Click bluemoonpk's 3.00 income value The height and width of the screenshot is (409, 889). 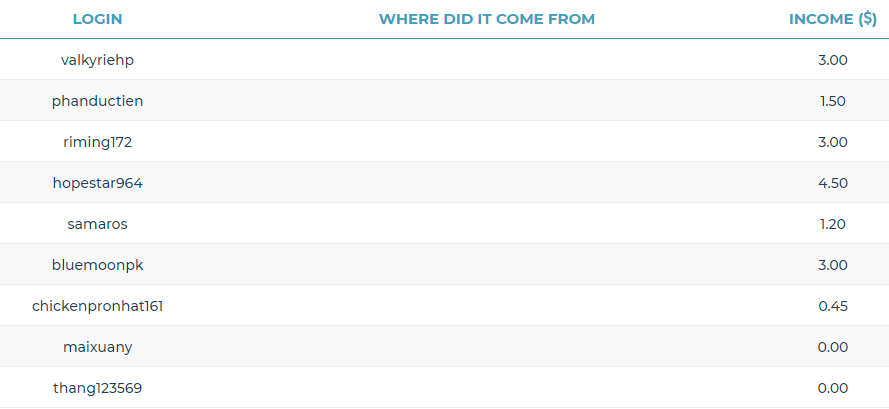click(832, 265)
